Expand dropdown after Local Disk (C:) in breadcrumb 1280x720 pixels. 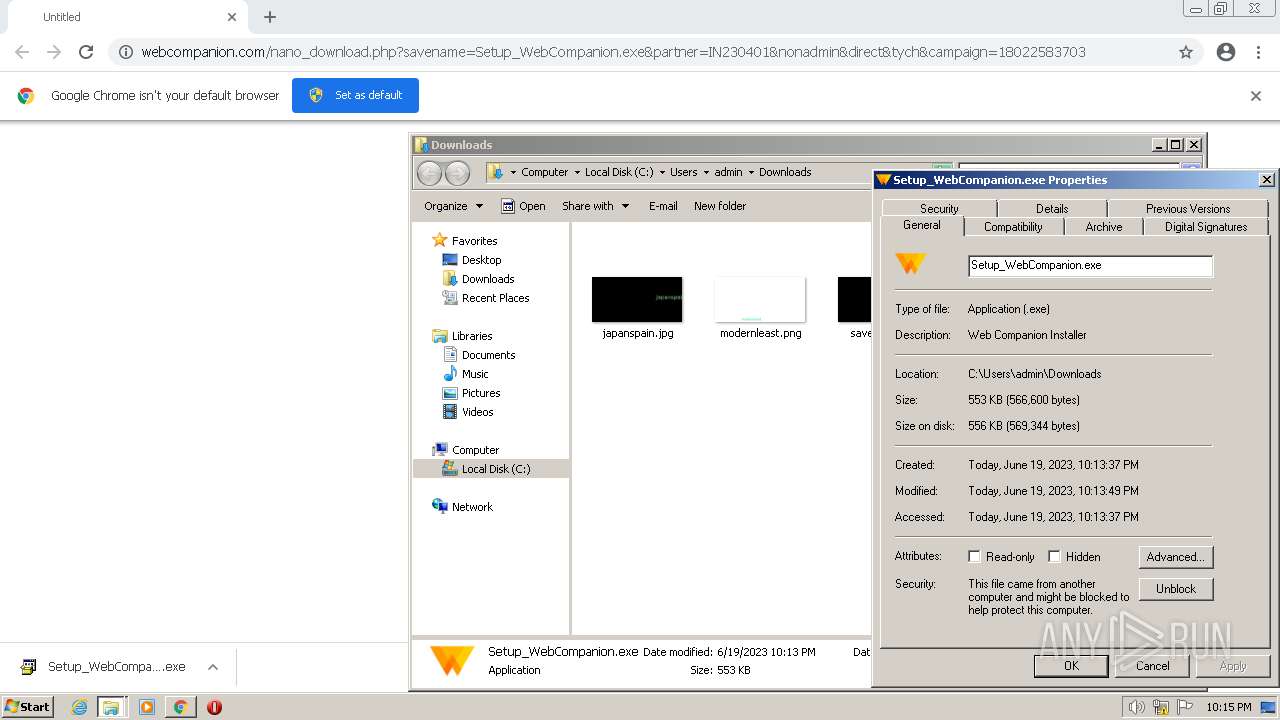point(662,172)
